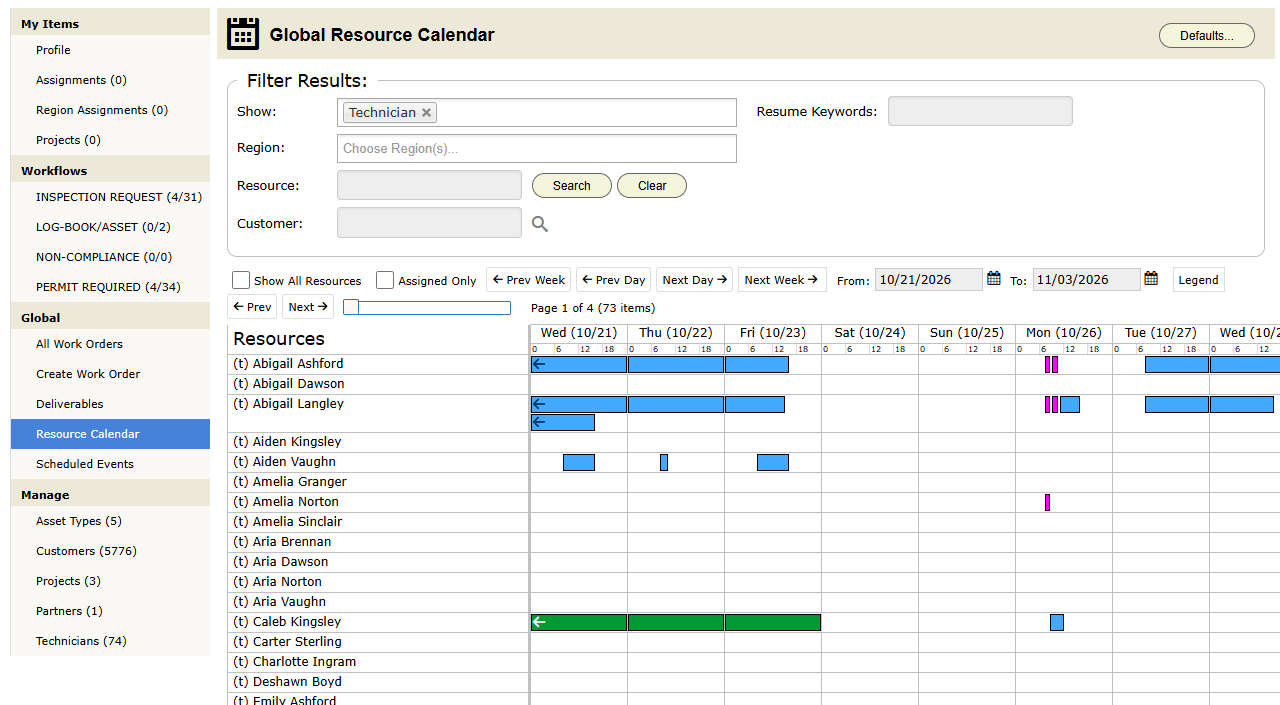
Task: Open the customer lookup magnifier icon
Action: [540, 224]
